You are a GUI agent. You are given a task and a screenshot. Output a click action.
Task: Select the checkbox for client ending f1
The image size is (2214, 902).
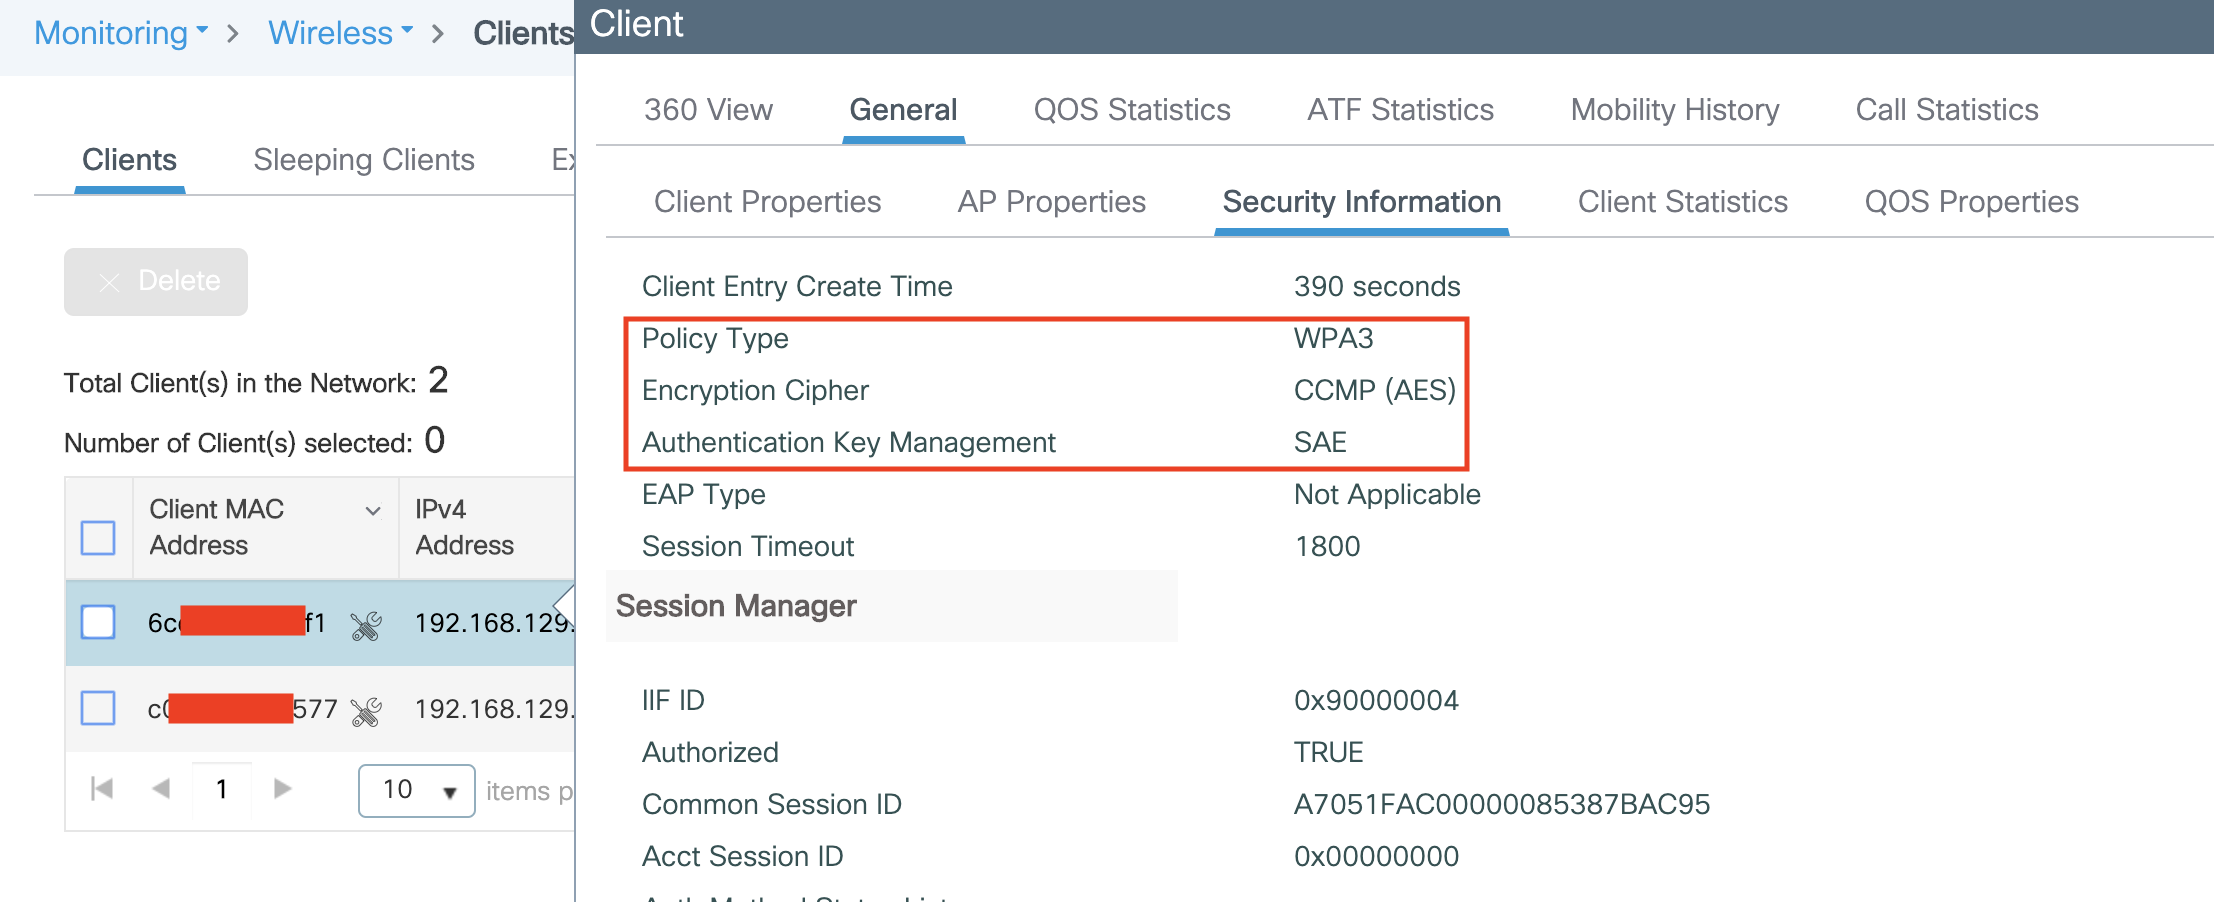[98, 622]
